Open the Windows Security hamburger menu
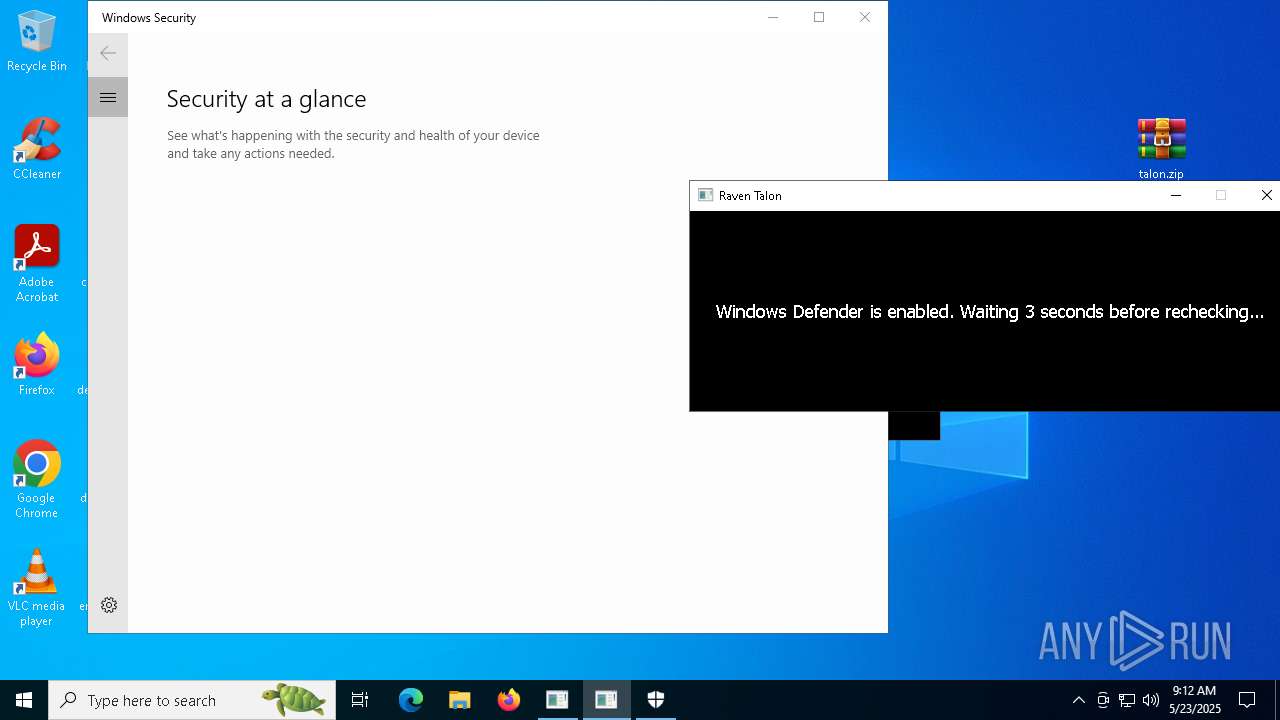The height and width of the screenshot is (720, 1280). pyautogui.click(x=108, y=97)
